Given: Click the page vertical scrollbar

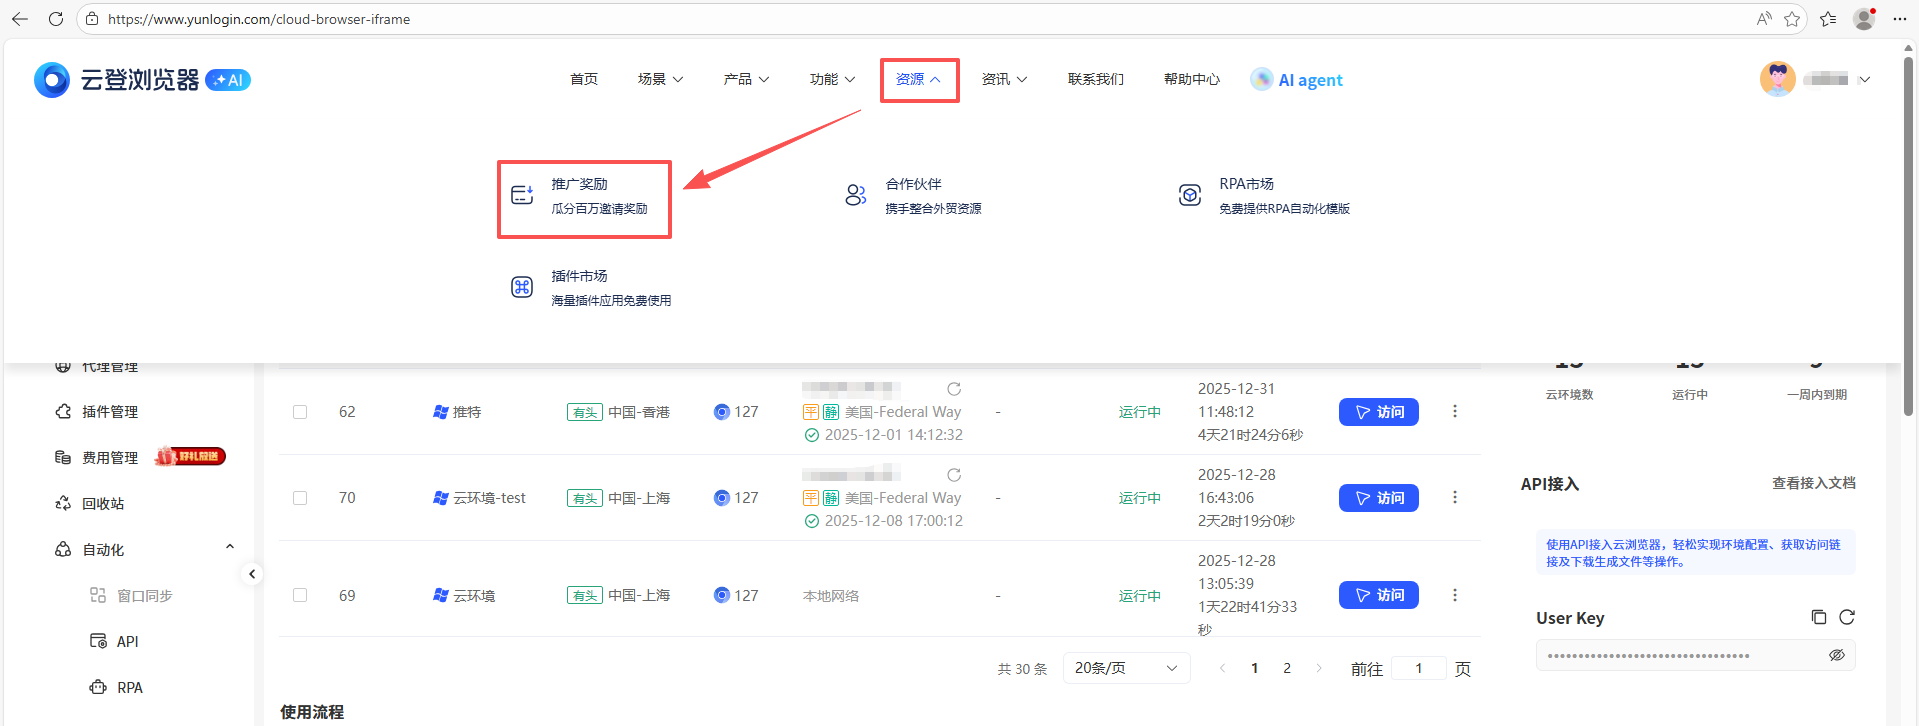Looking at the screenshot, I should tap(1908, 235).
